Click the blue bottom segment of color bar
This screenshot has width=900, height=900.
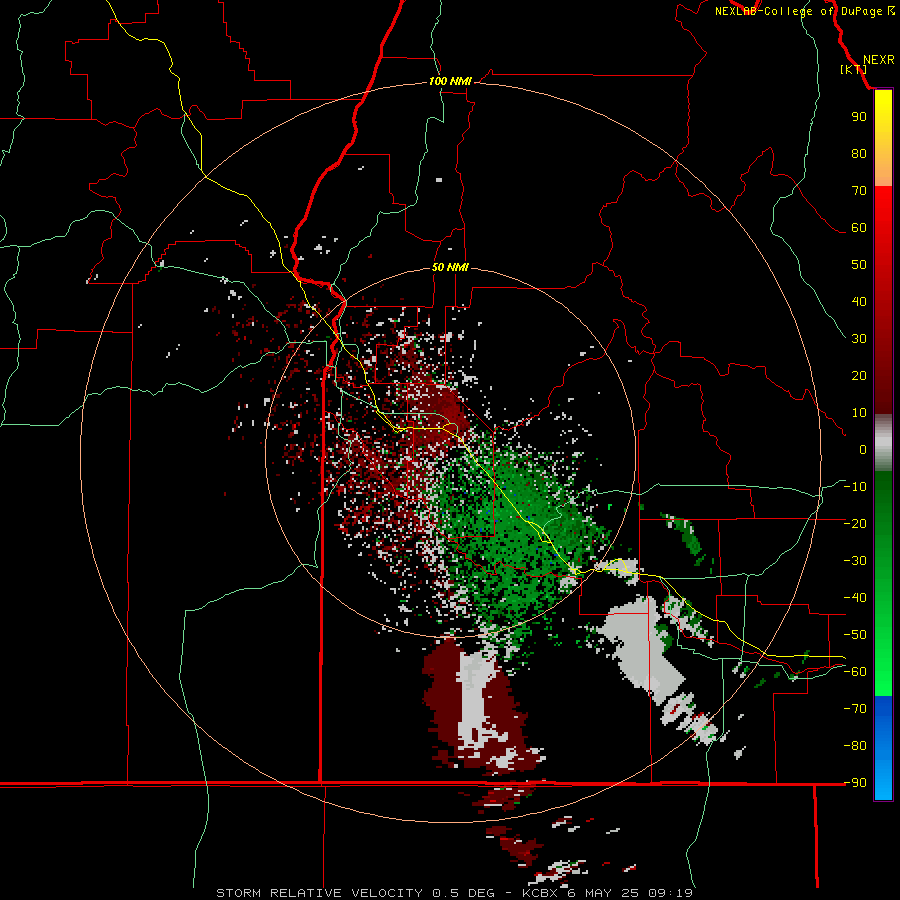pyautogui.click(x=883, y=748)
